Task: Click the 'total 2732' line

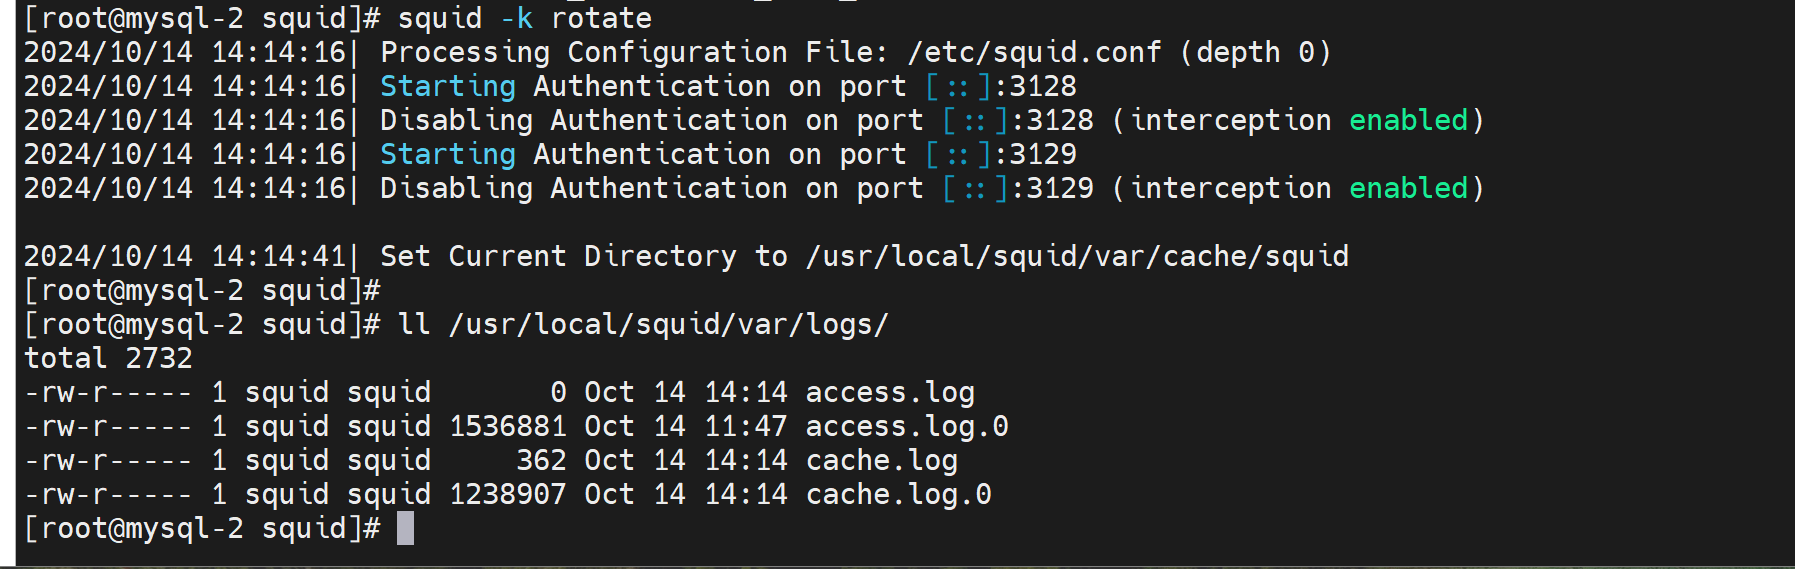Action: pos(108,358)
